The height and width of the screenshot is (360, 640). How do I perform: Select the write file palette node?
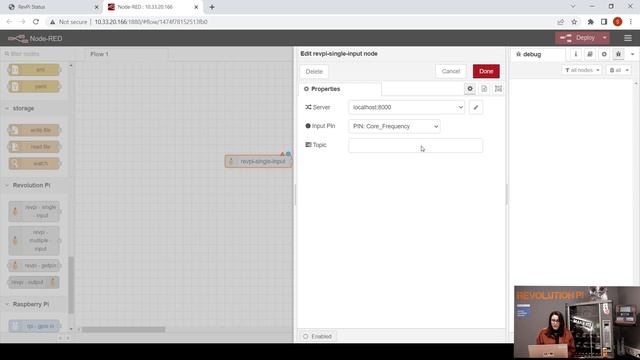click(x=34, y=130)
